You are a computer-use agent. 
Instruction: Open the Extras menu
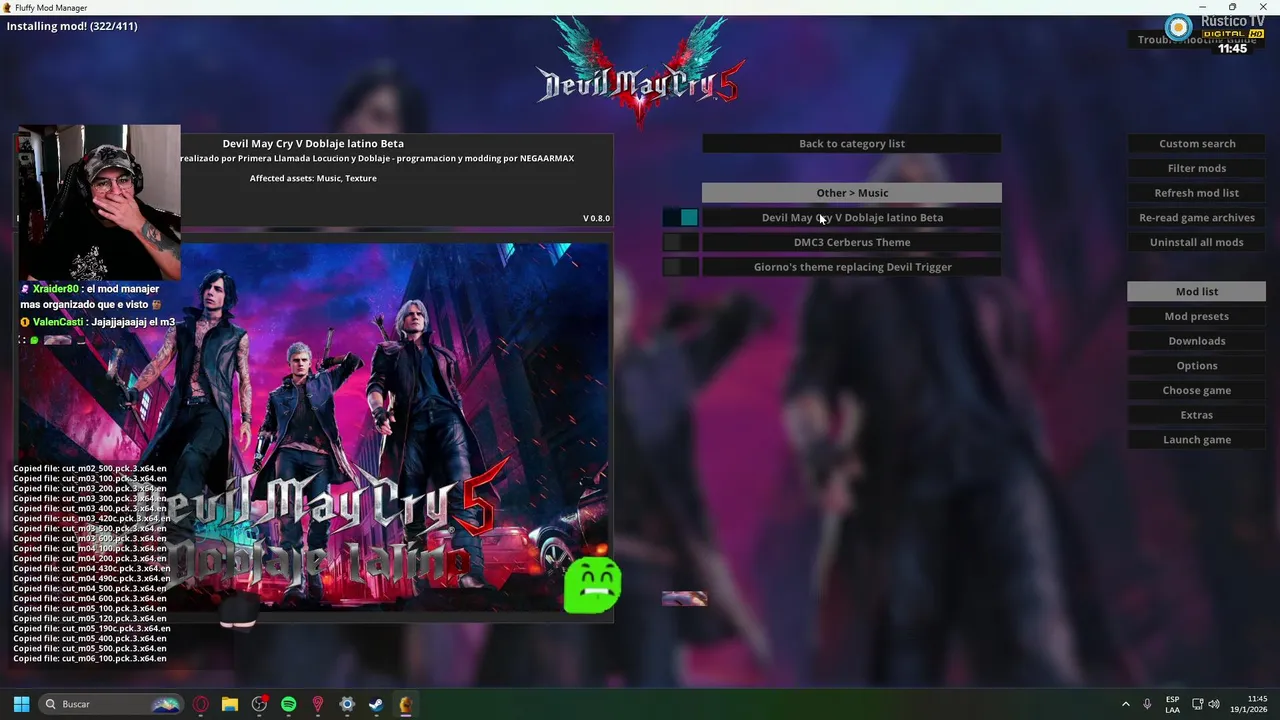click(x=1197, y=415)
